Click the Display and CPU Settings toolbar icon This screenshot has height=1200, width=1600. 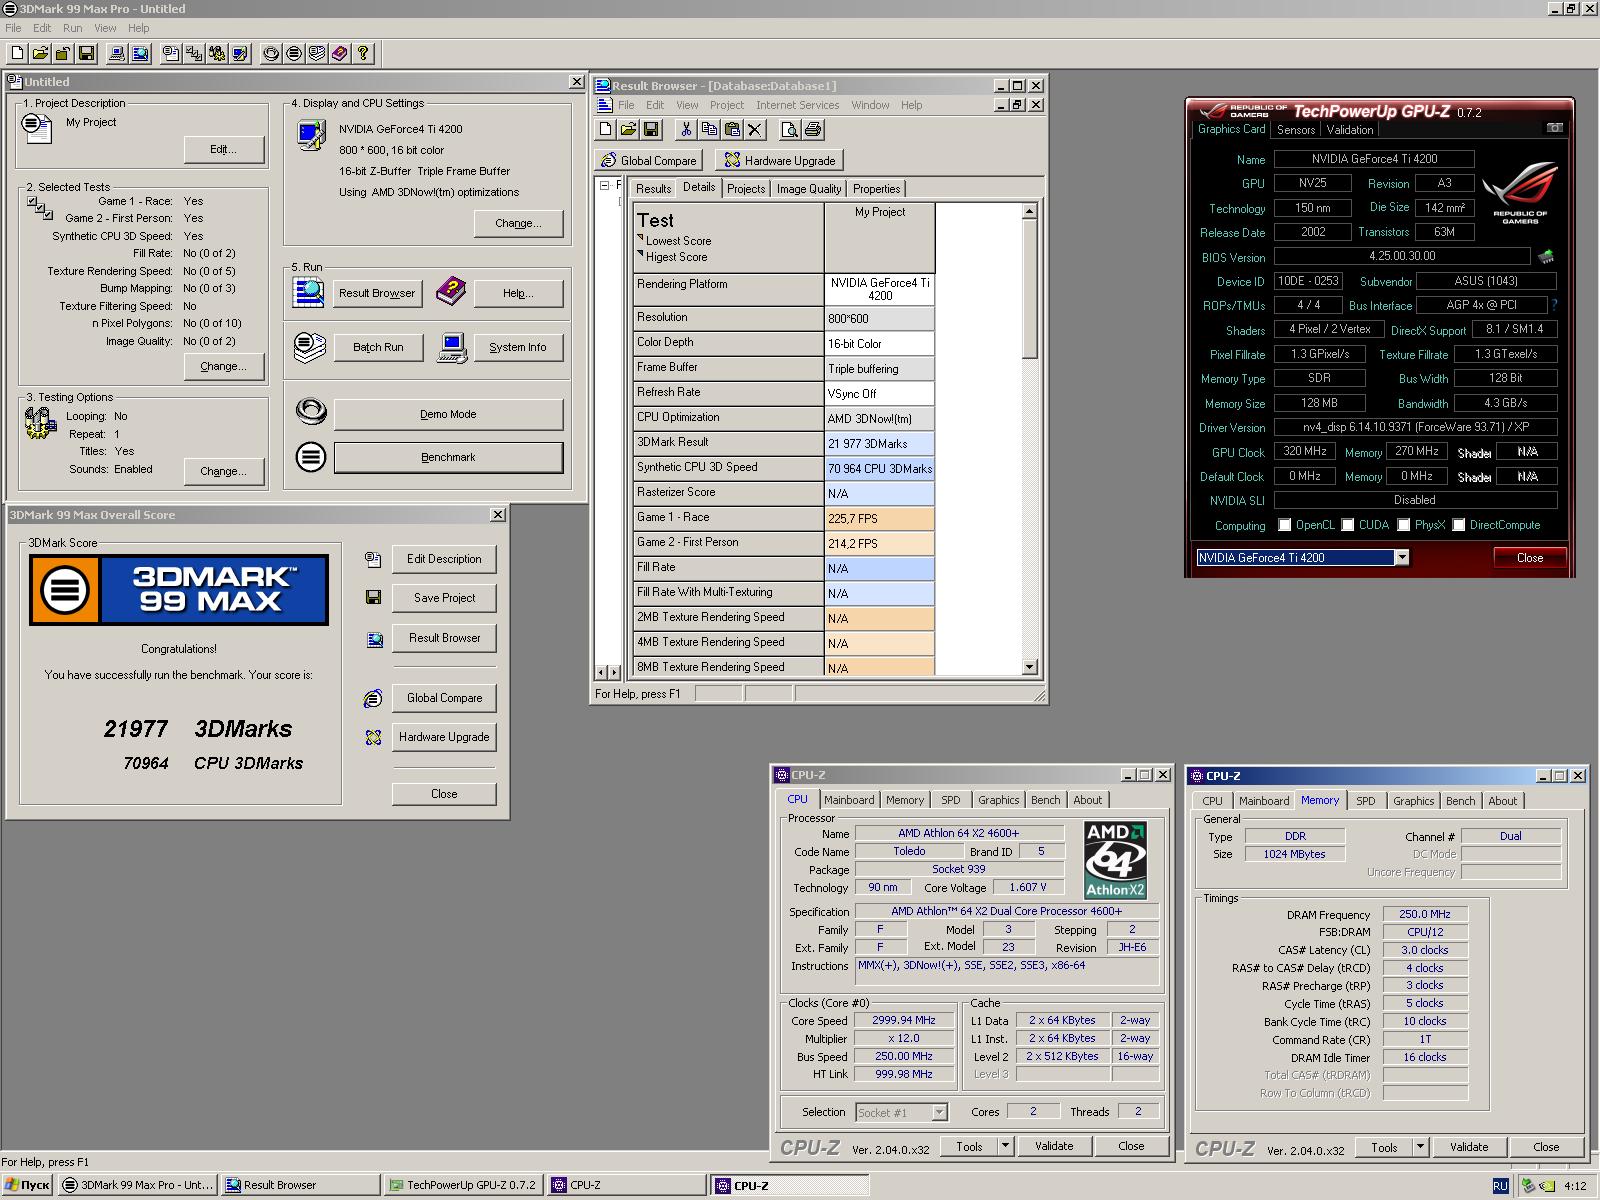[x=240, y=54]
